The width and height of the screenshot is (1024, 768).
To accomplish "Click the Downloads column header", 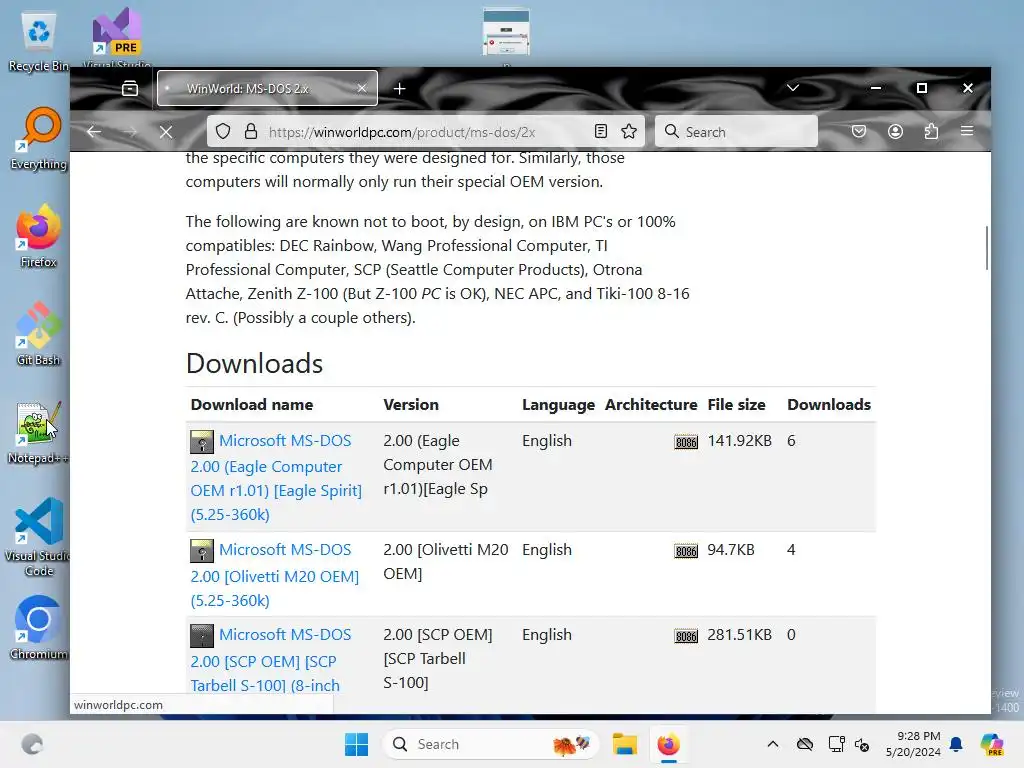I will [x=829, y=405].
